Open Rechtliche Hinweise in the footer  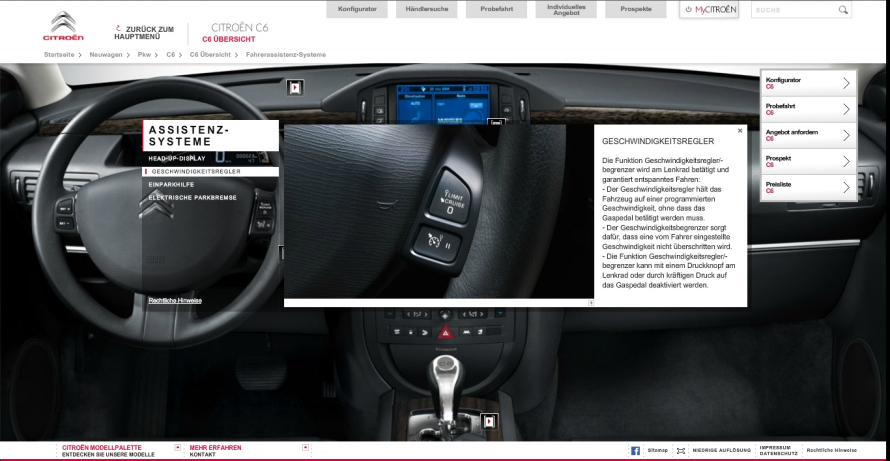(831, 450)
